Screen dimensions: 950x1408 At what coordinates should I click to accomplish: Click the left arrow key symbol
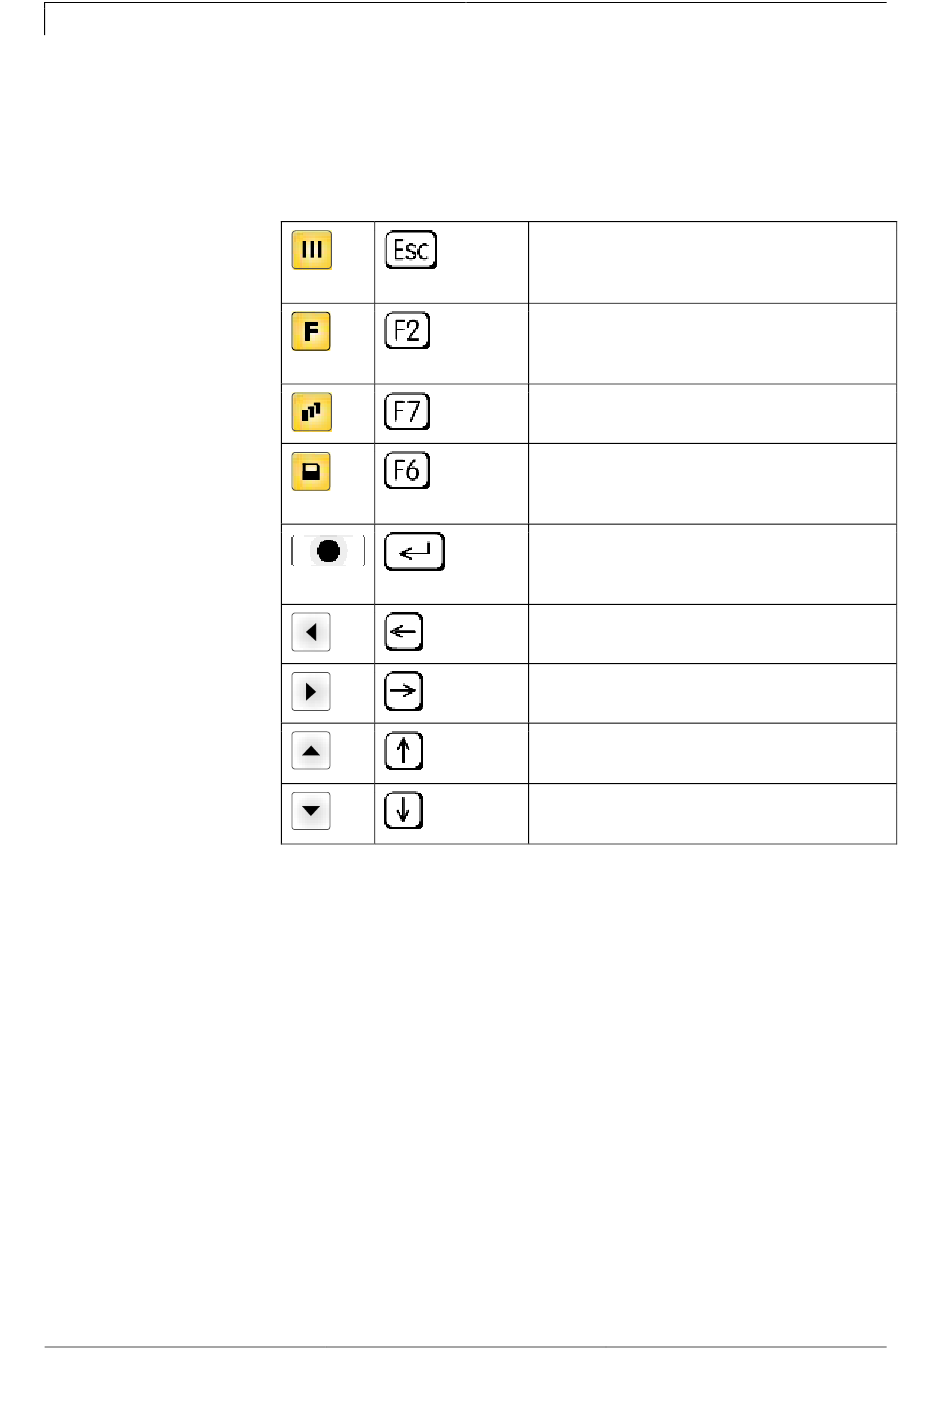pos(404,632)
